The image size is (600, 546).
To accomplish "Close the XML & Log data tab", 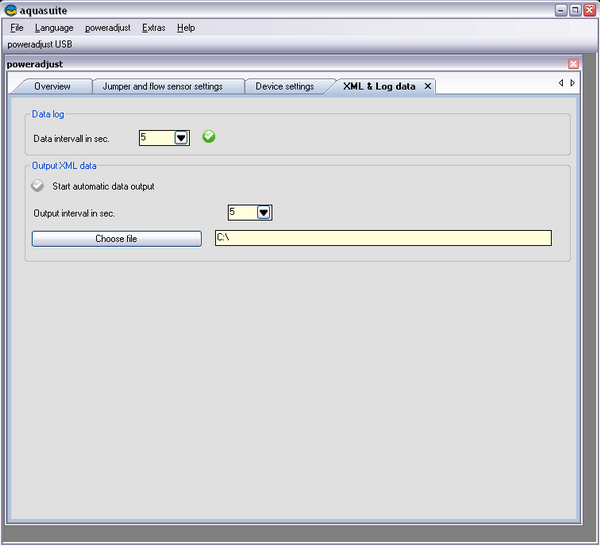I will coord(428,86).
